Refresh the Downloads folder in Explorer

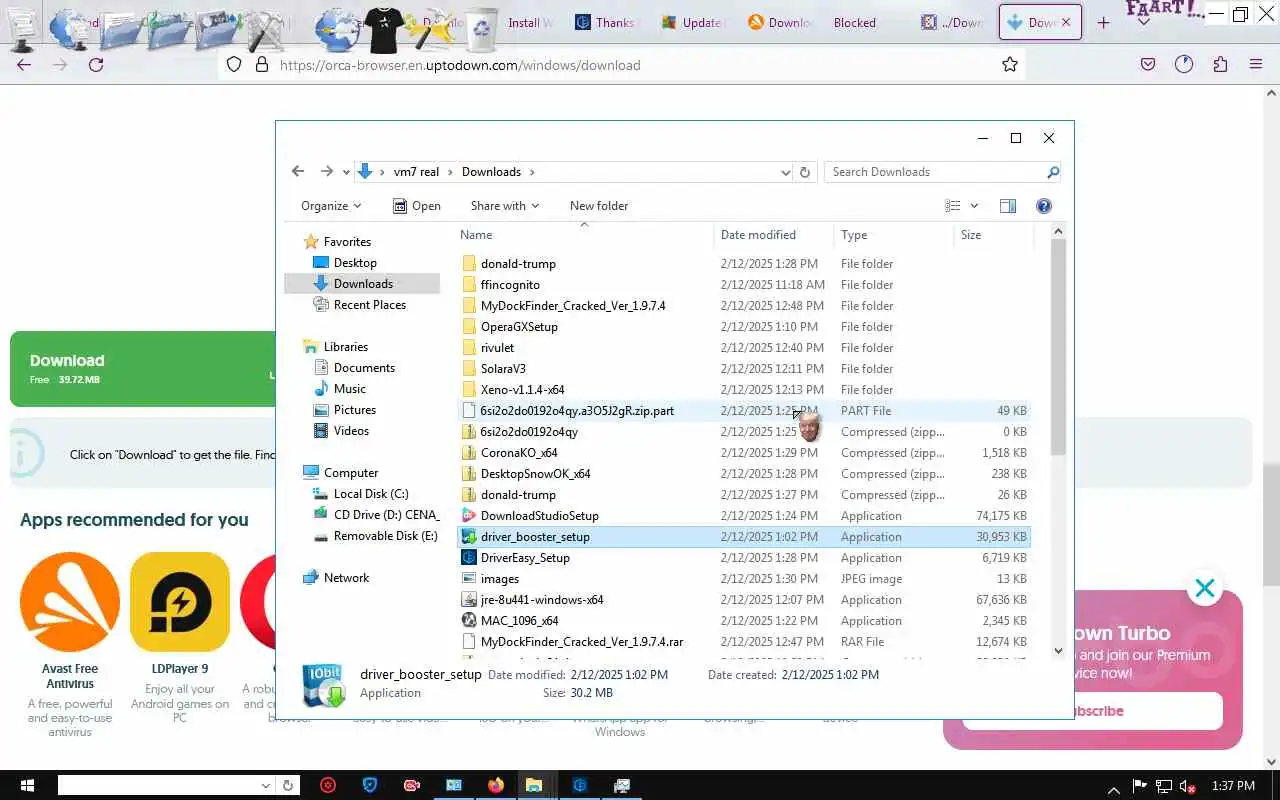[x=805, y=172]
